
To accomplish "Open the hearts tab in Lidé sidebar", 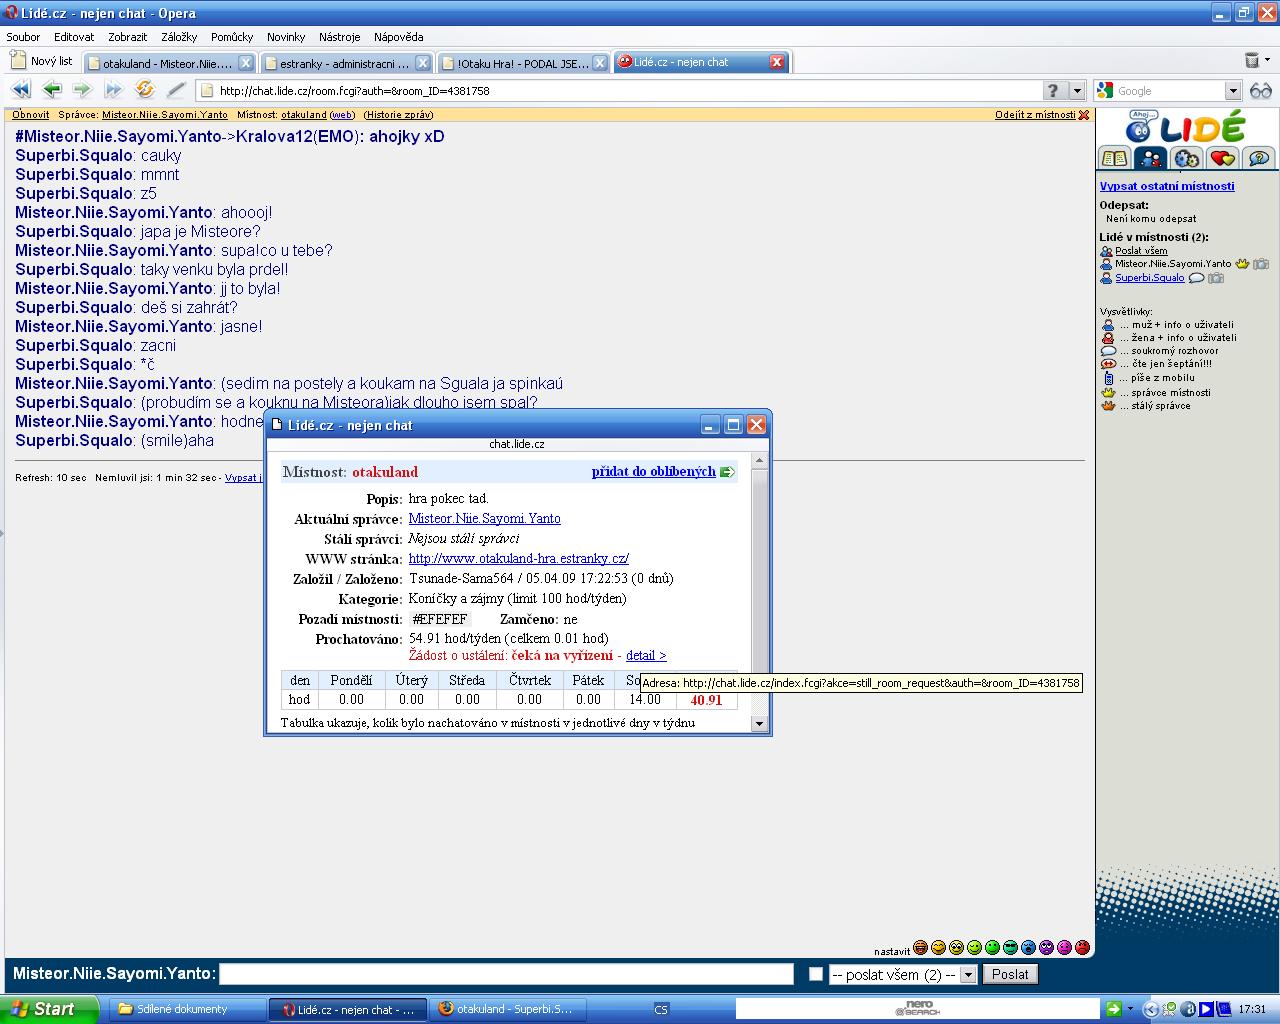I will [1223, 158].
